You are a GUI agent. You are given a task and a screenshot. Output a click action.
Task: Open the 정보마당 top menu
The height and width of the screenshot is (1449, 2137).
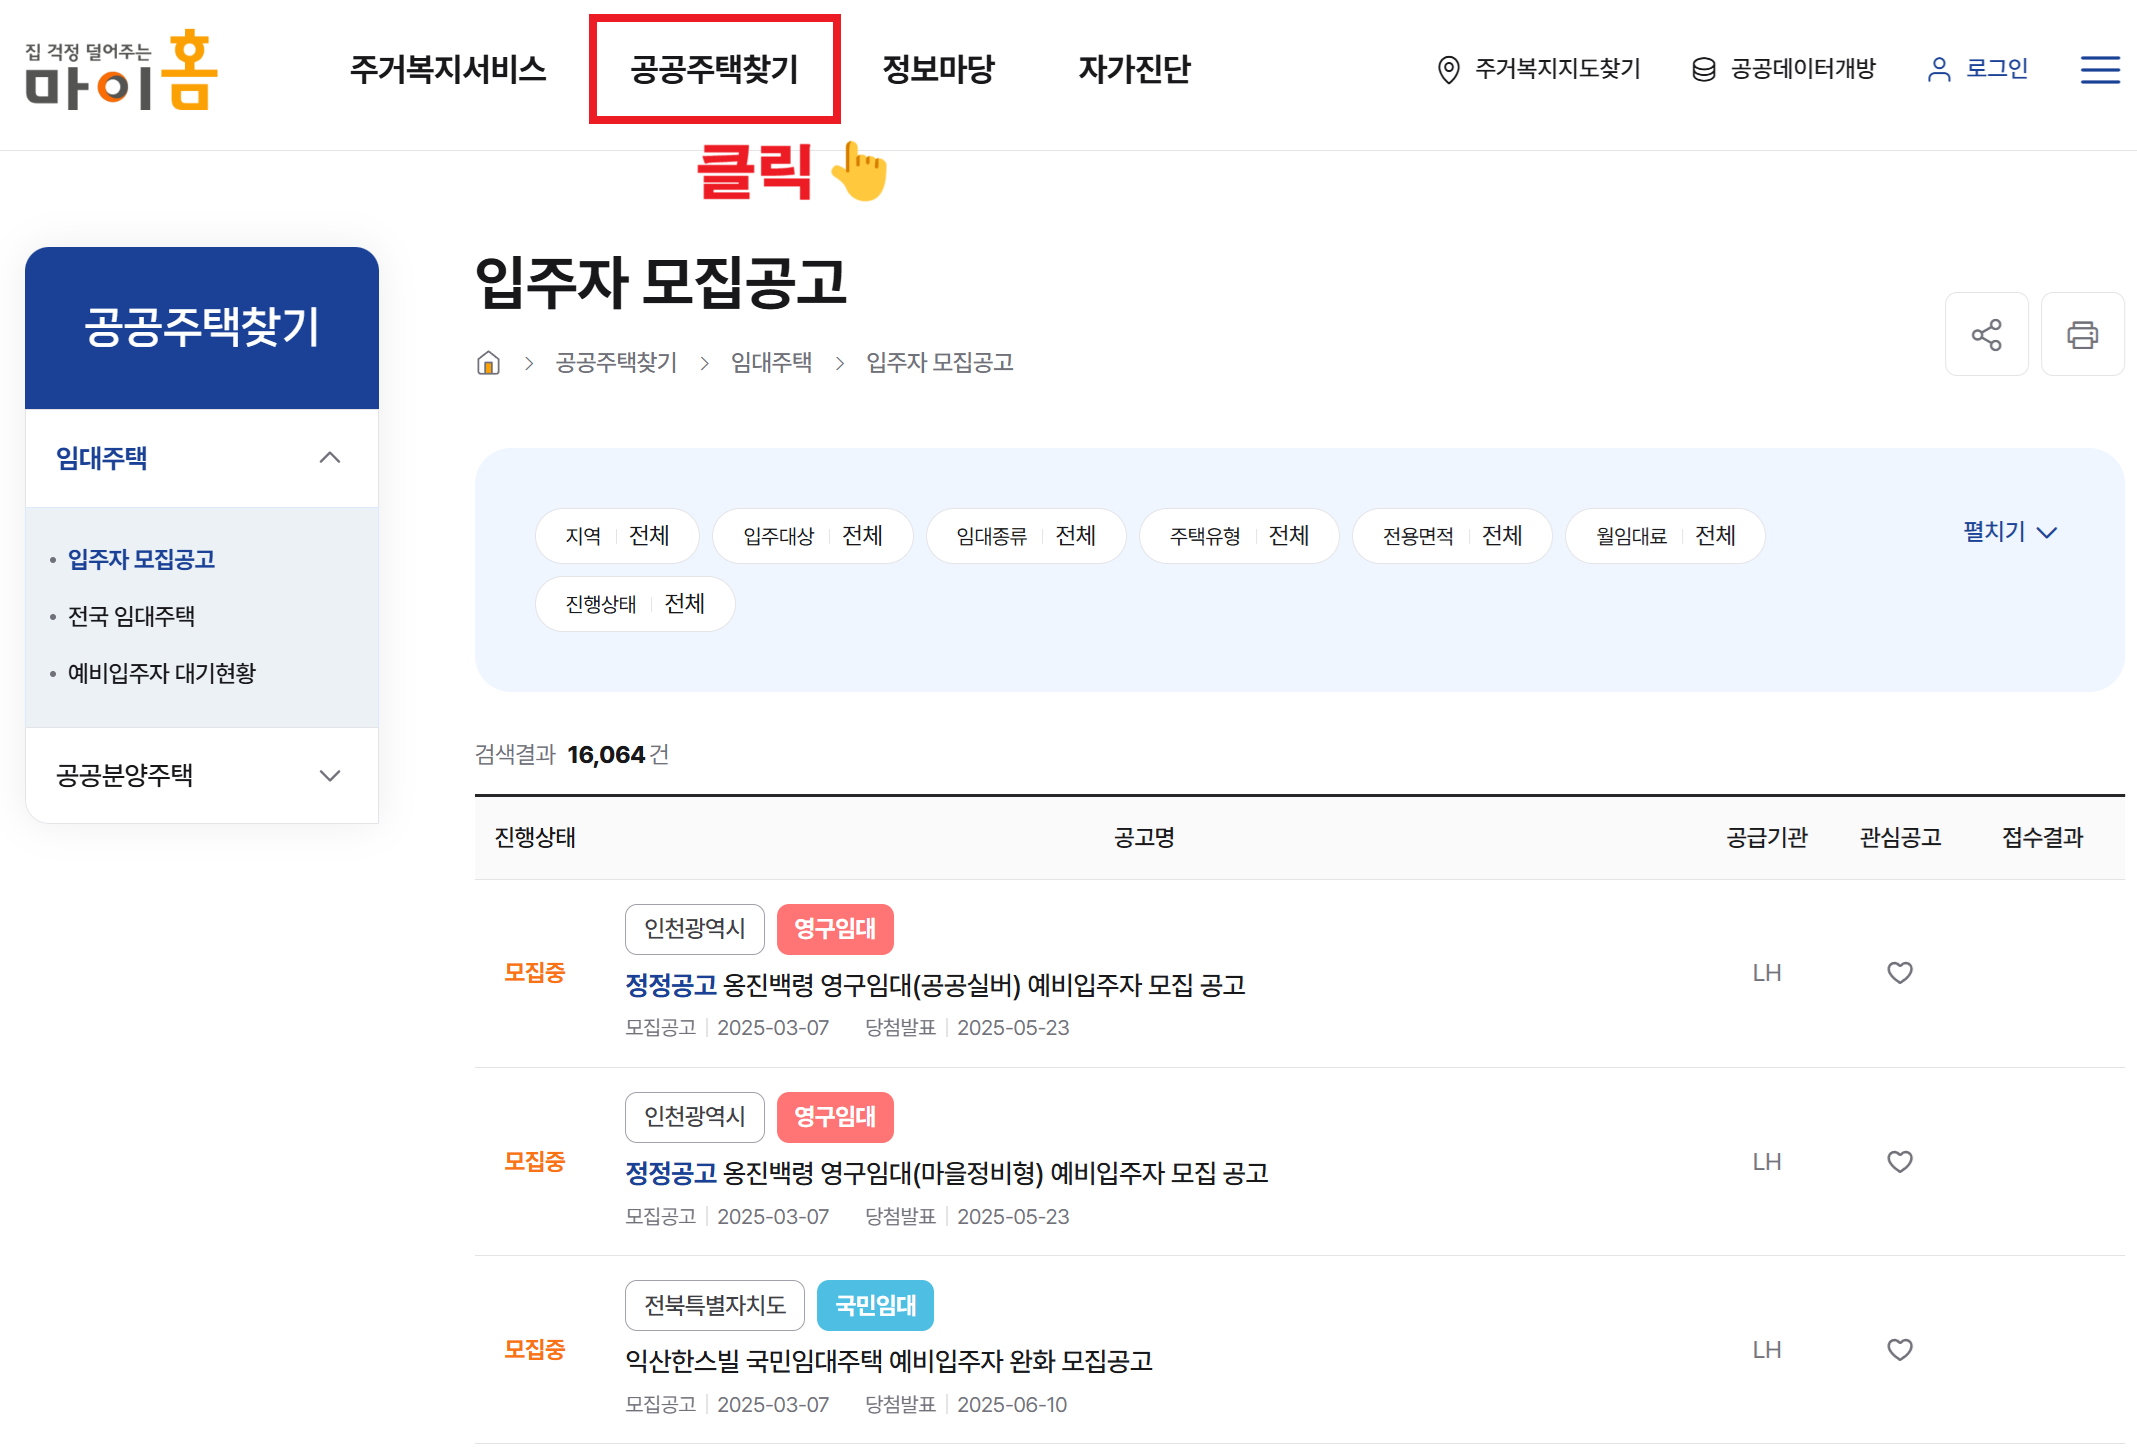pos(938,69)
